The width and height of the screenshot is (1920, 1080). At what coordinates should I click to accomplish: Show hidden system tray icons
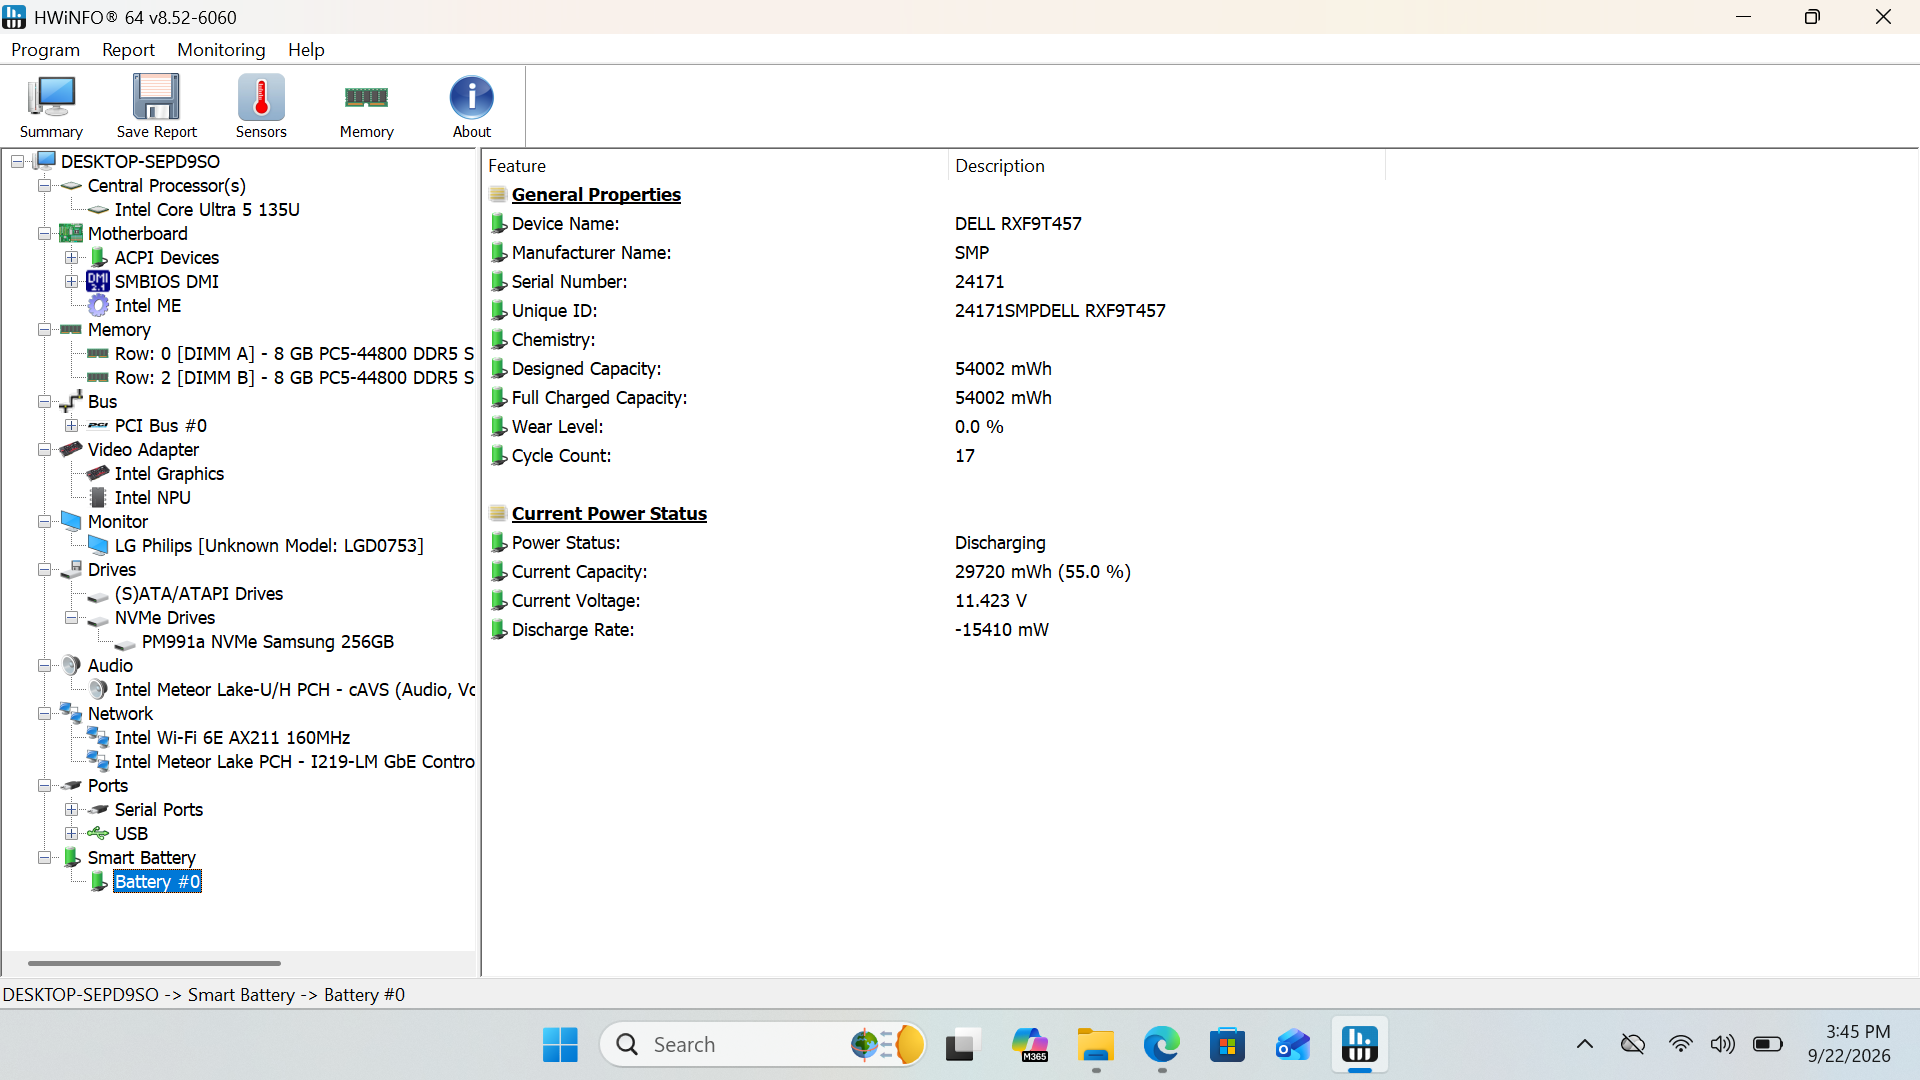pos(1585,1044)
